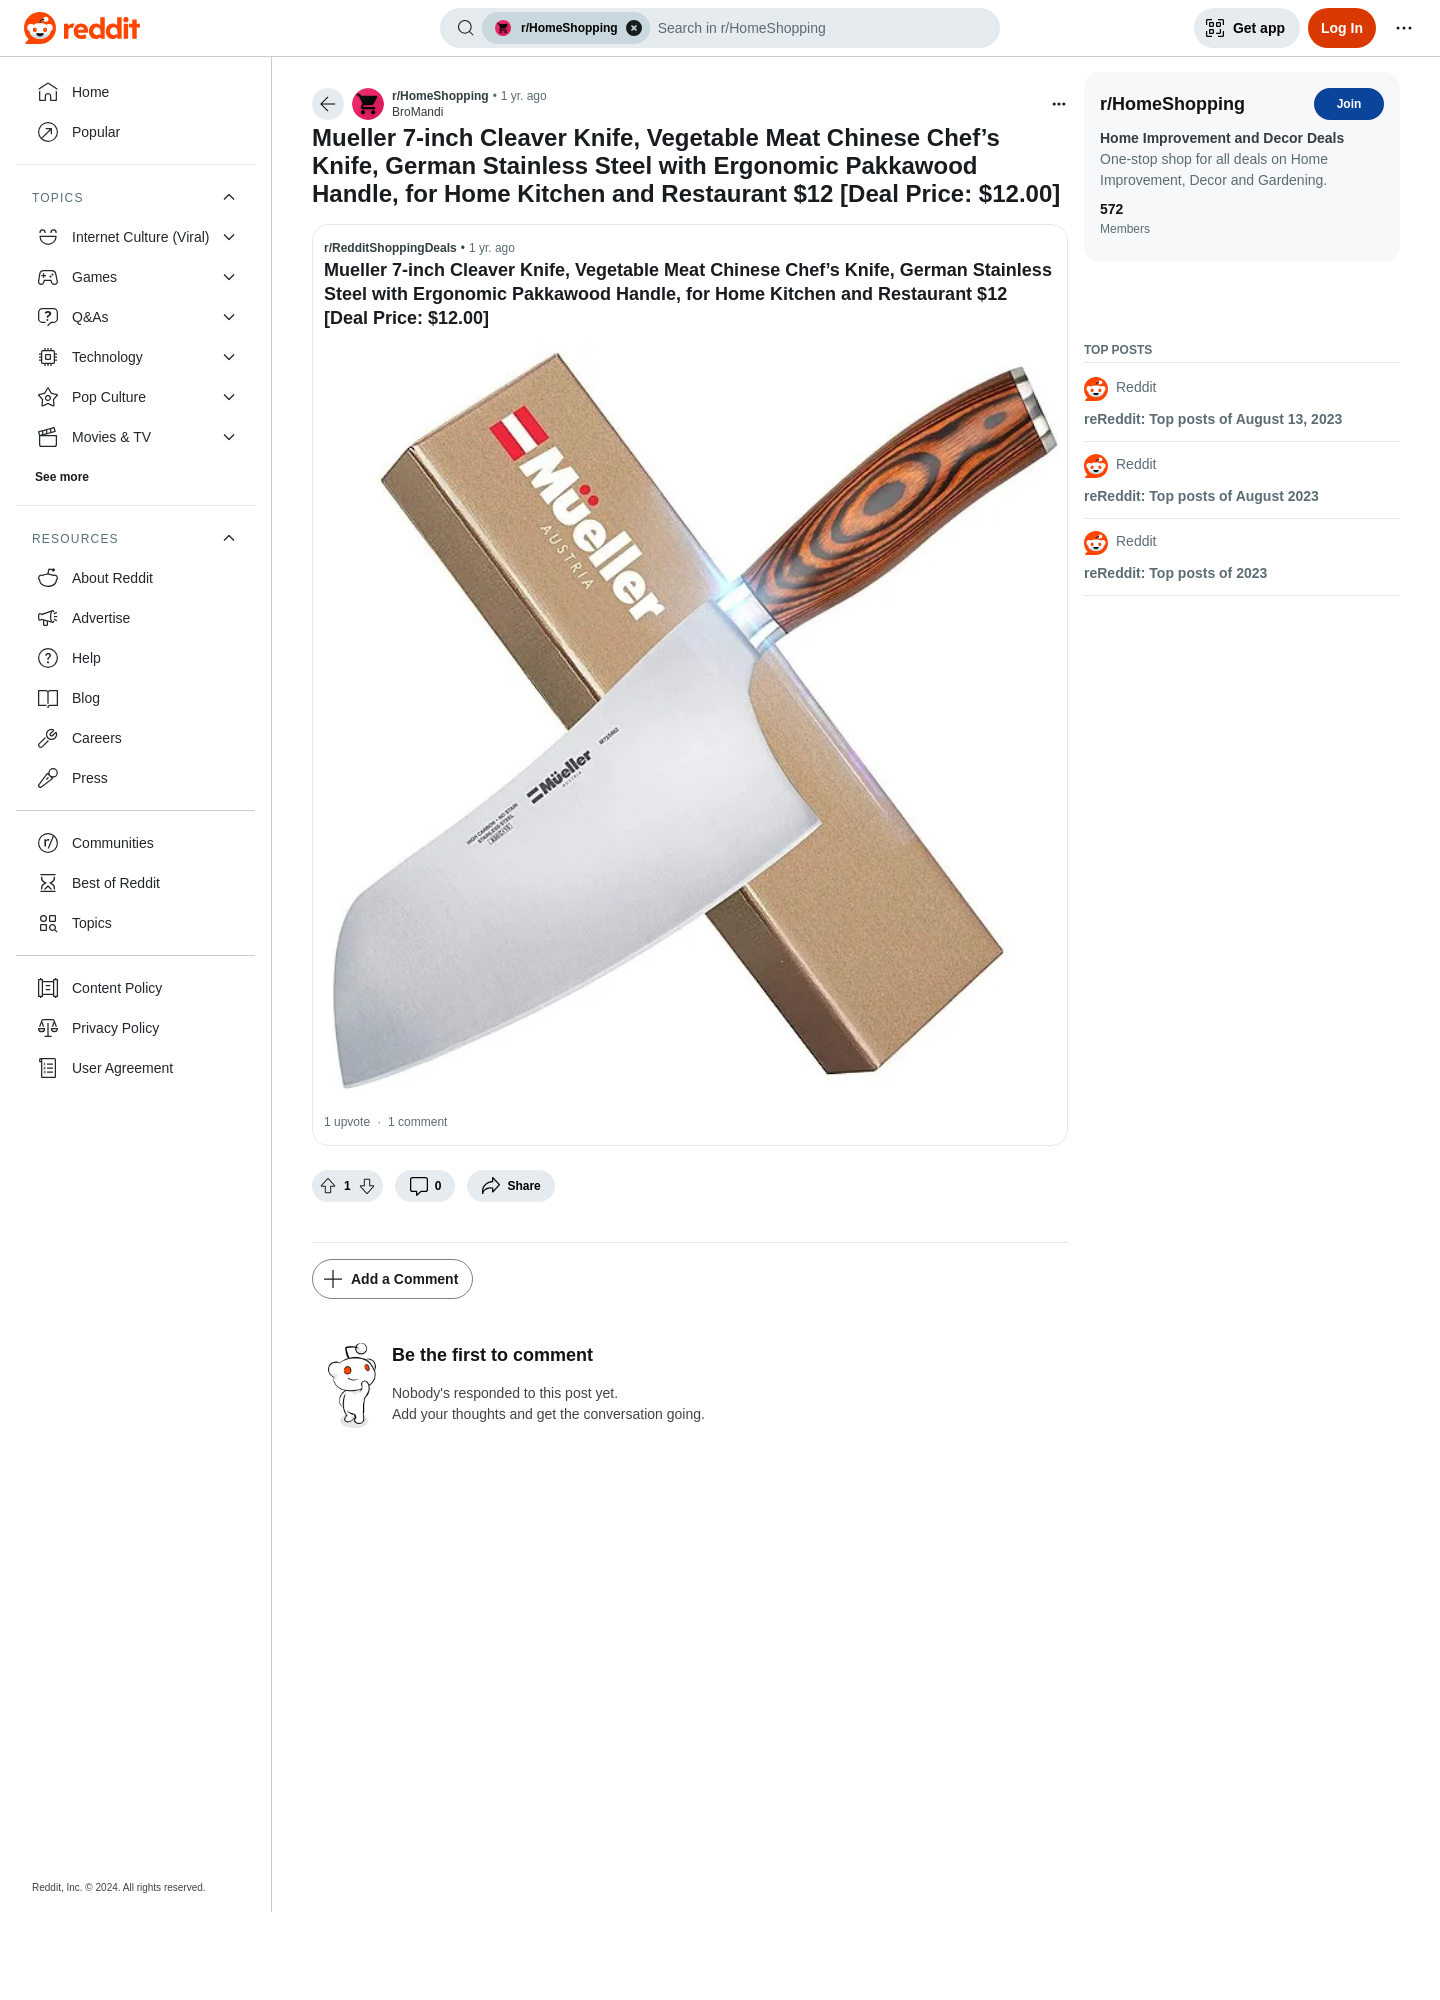Collapse the Resources section
The image size is (1440, 2000).
[229, 538]
